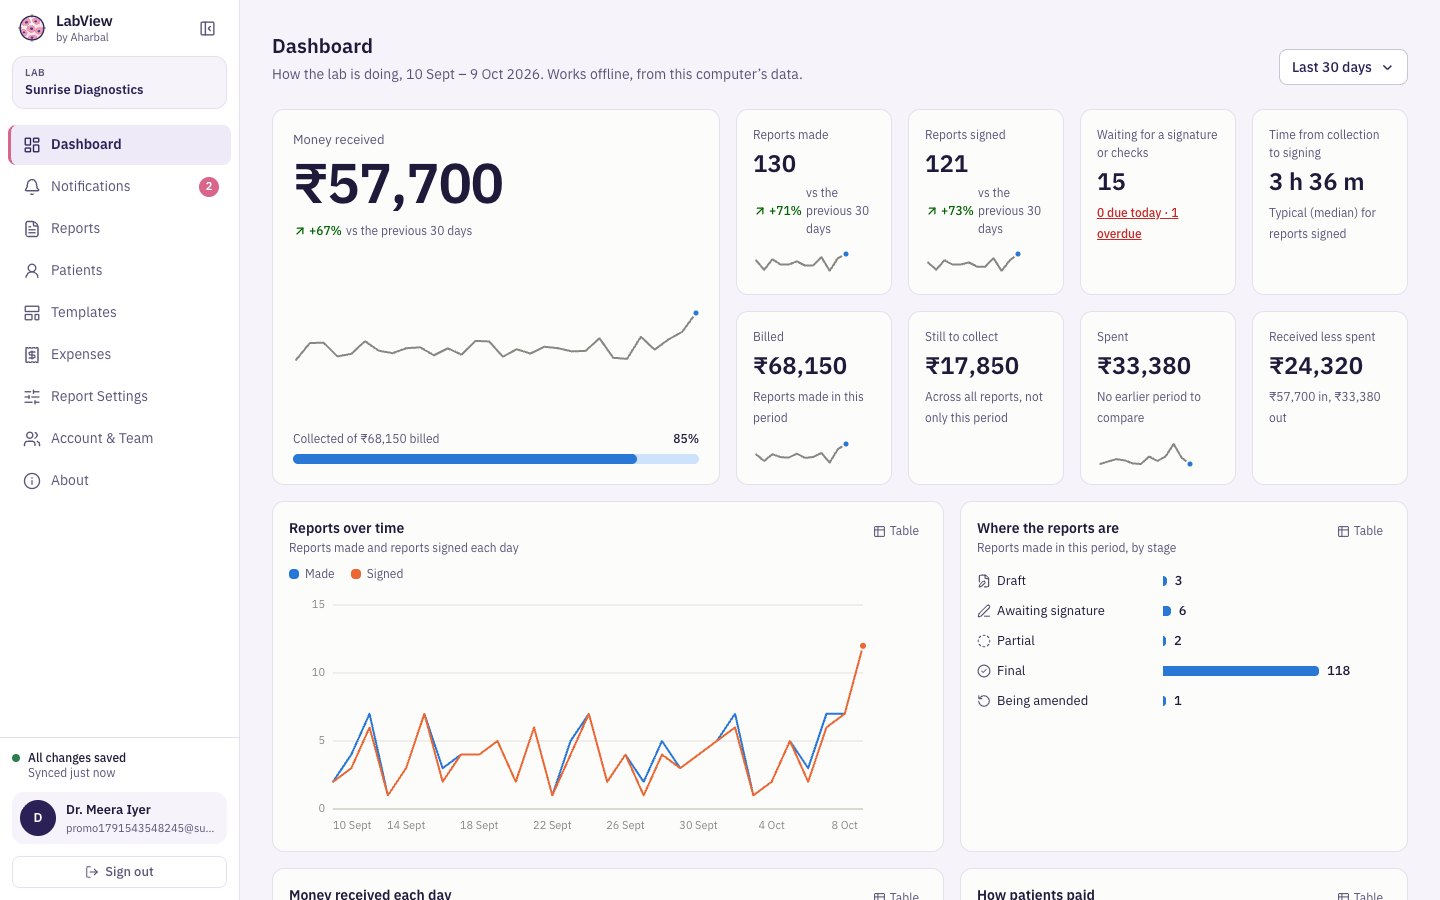The image size is (1440, 900).
Task: Click the Final stage bar showing 118
Action: point(1241,671)
